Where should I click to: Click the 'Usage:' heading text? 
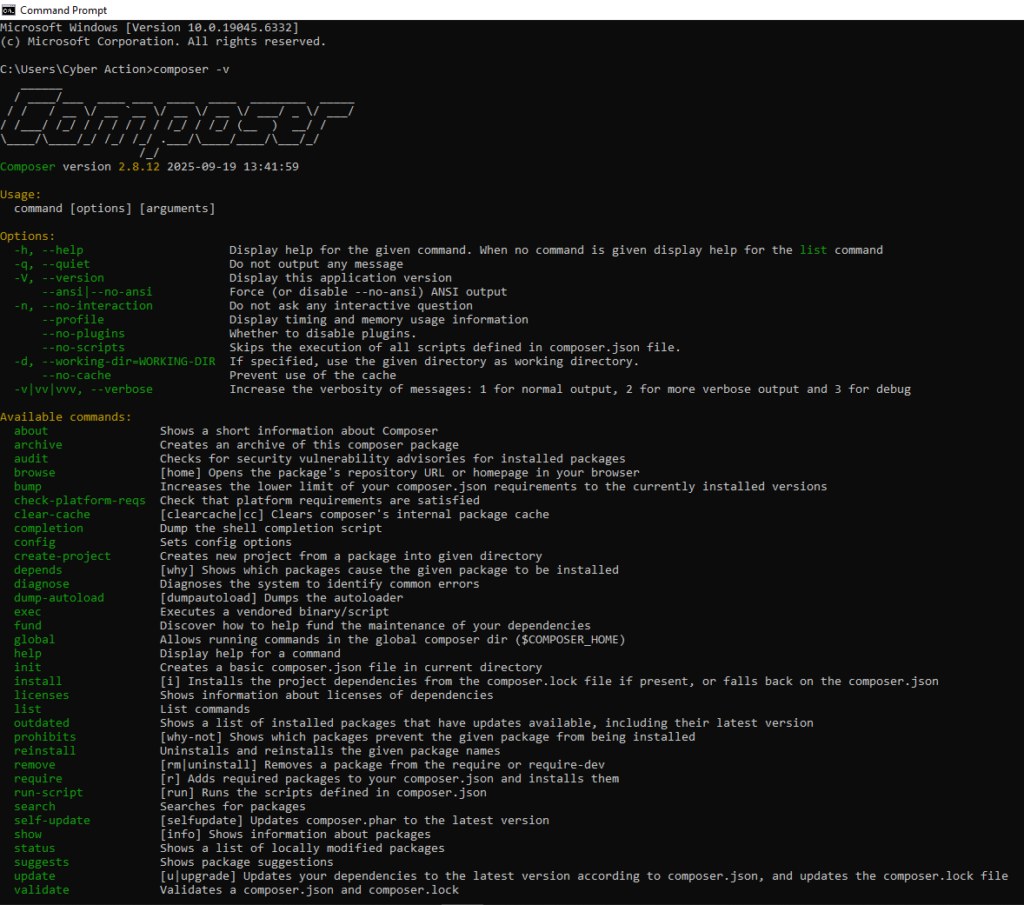pyautogui.click(x=21, y=195)
